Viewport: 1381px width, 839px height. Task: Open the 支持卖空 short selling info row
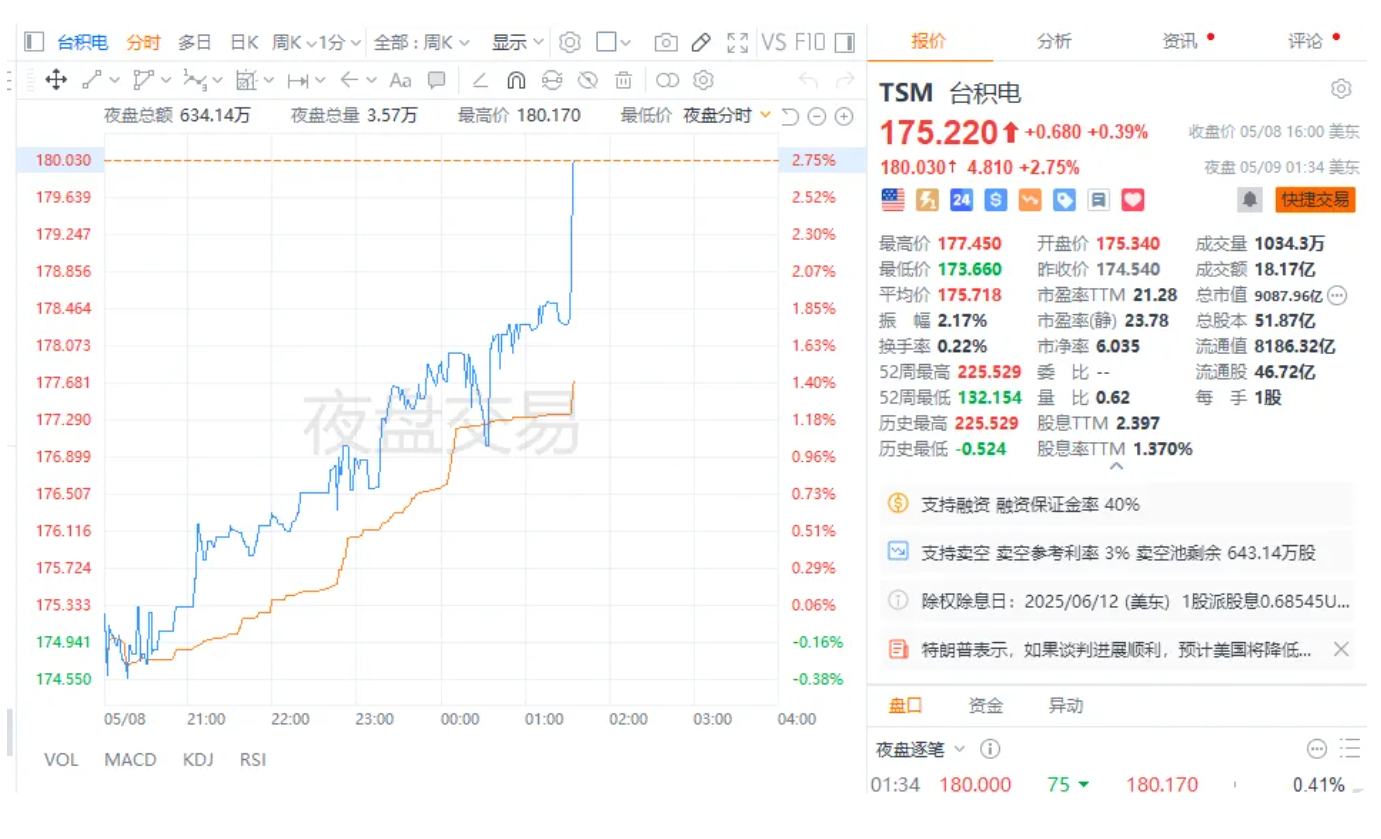pyautogui.click(x=1117, y=552)
